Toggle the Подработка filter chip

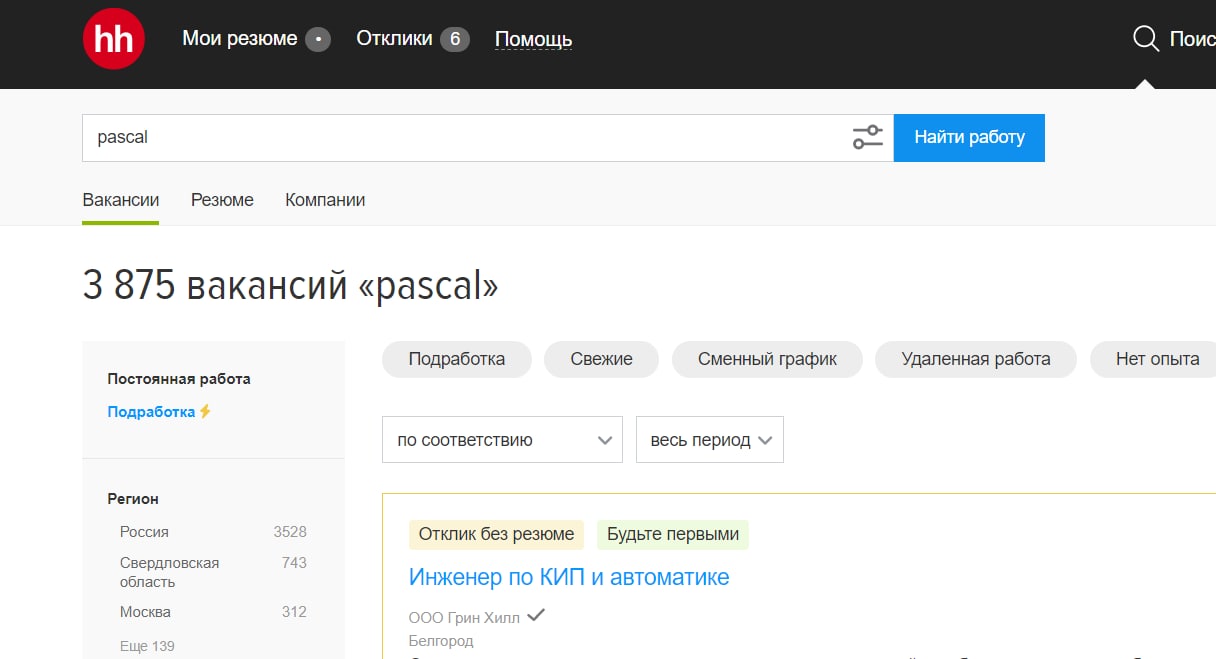(456, 359)
